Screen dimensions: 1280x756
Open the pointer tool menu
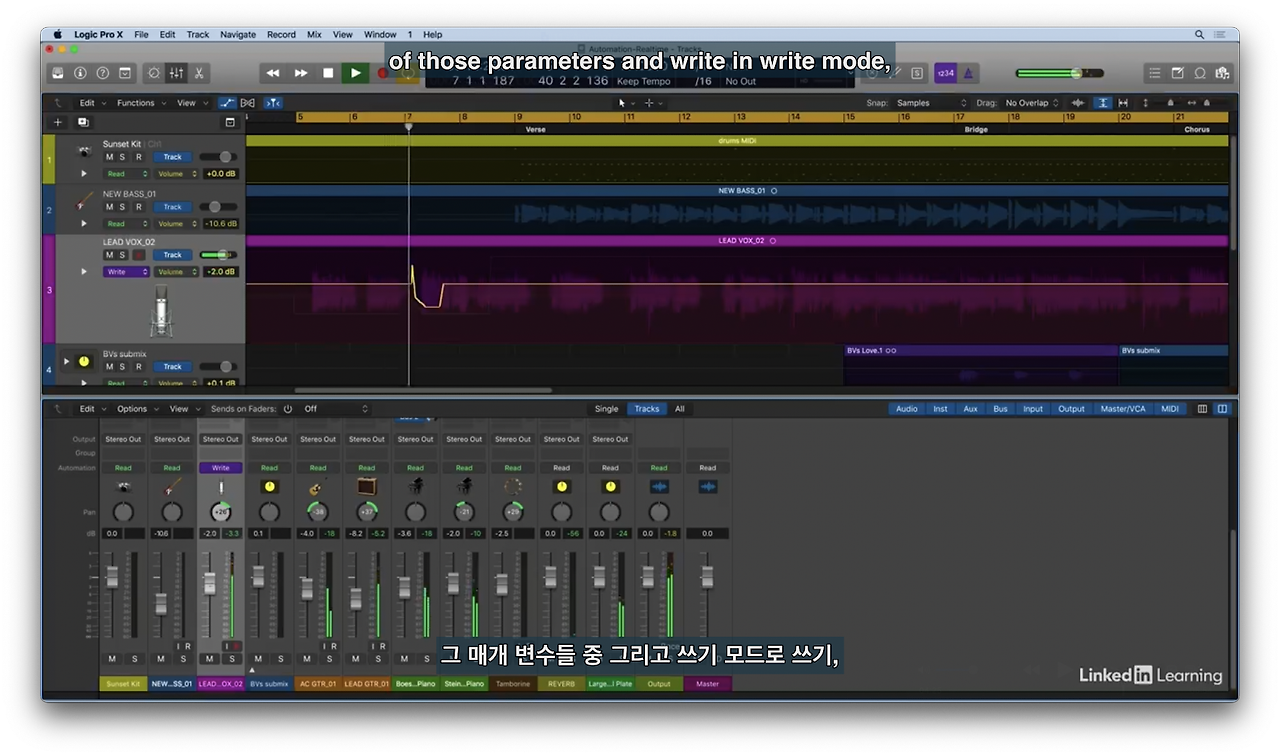(x=626, y=103)
